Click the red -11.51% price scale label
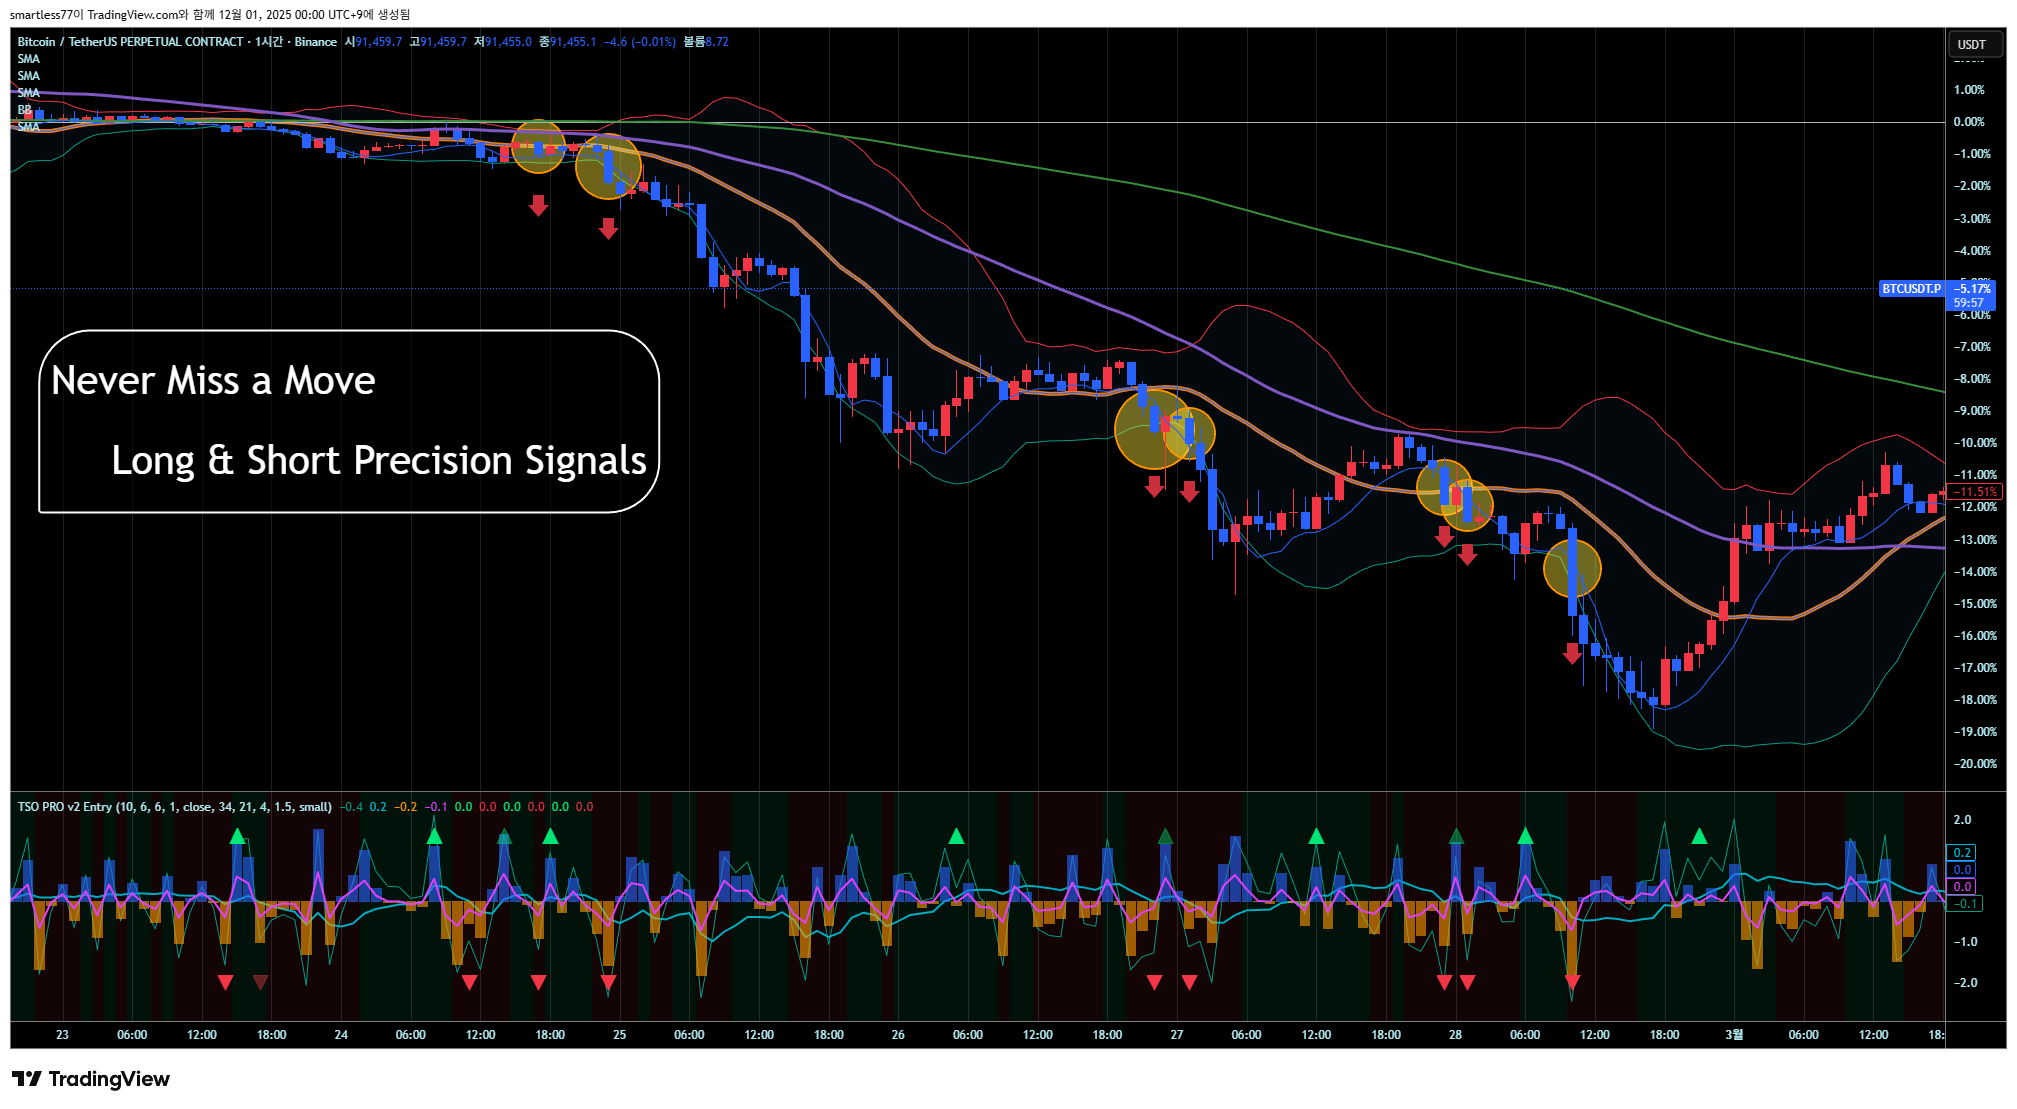Image resolution: width=2017 pixels, height=1109 pixels. pyautogui.click(x=1975, y=492)
